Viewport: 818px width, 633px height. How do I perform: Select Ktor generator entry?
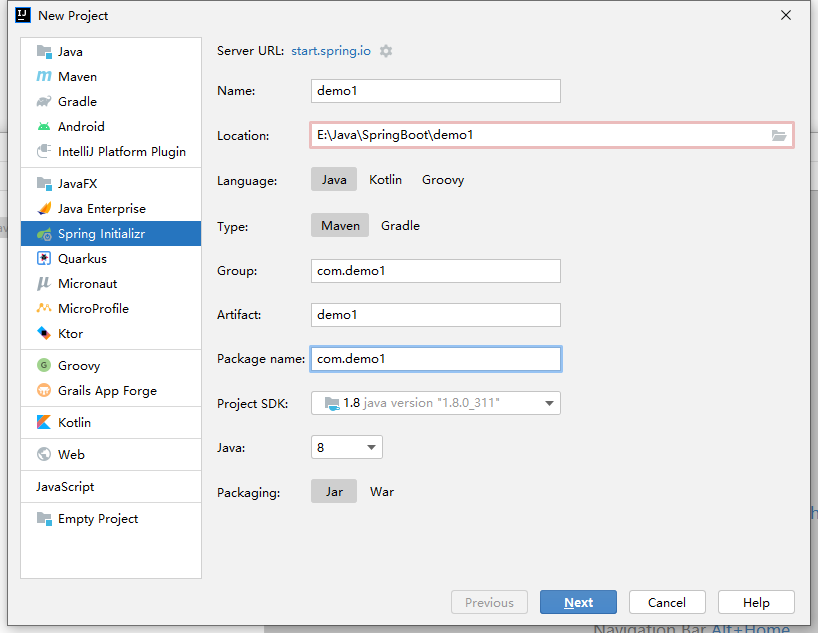pos(111,333)
